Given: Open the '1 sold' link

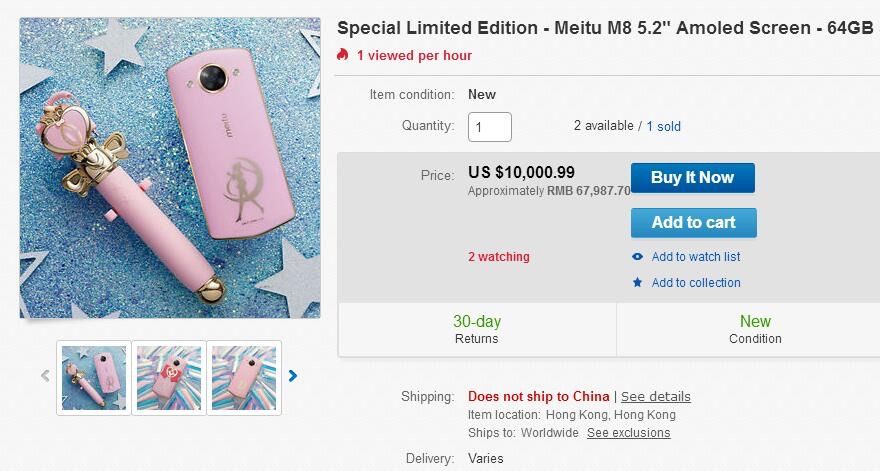Looking at the screenshot, I should click(x=664, y=126).
